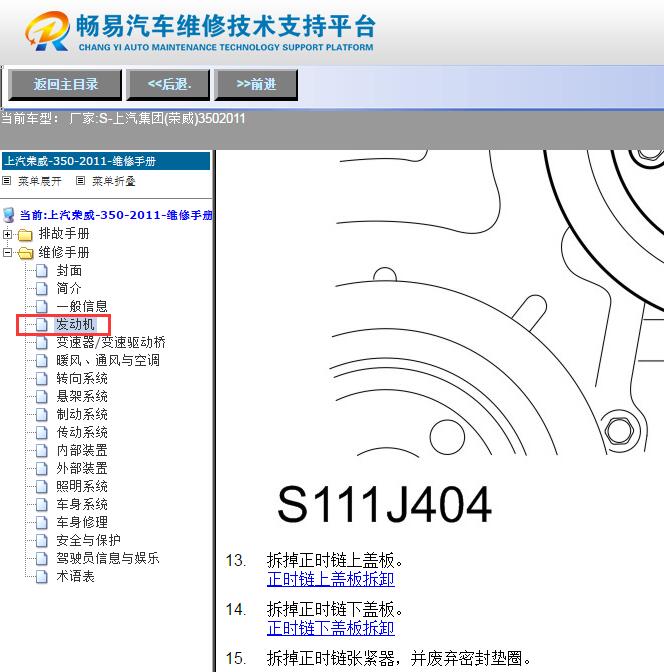Click the page icon beside 外部装置
This screenshot has height=672, width=664.
tap(42, 469)
